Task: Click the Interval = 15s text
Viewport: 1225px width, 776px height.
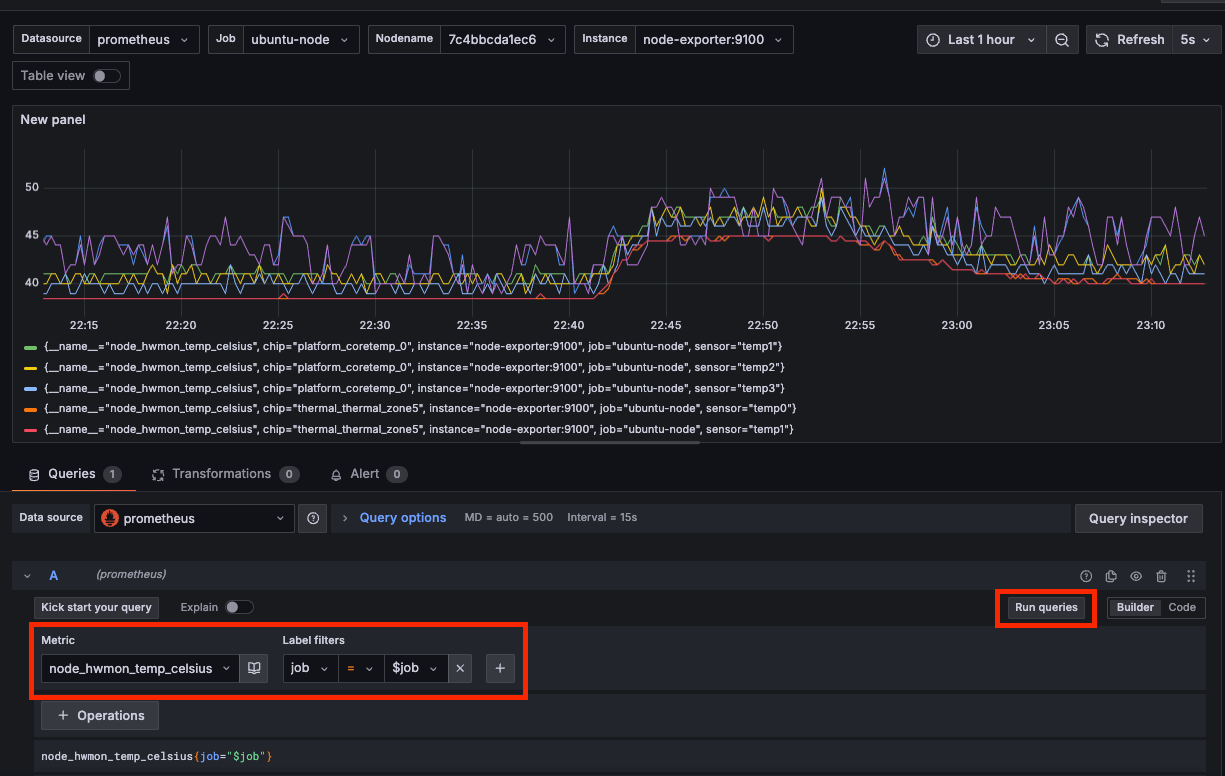Action: click(x=602, y=518)
